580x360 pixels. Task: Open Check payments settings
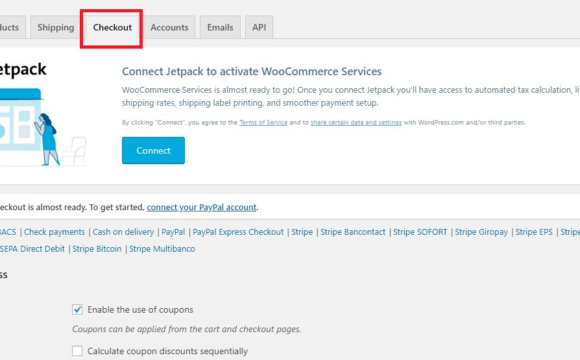coord(54,232)
